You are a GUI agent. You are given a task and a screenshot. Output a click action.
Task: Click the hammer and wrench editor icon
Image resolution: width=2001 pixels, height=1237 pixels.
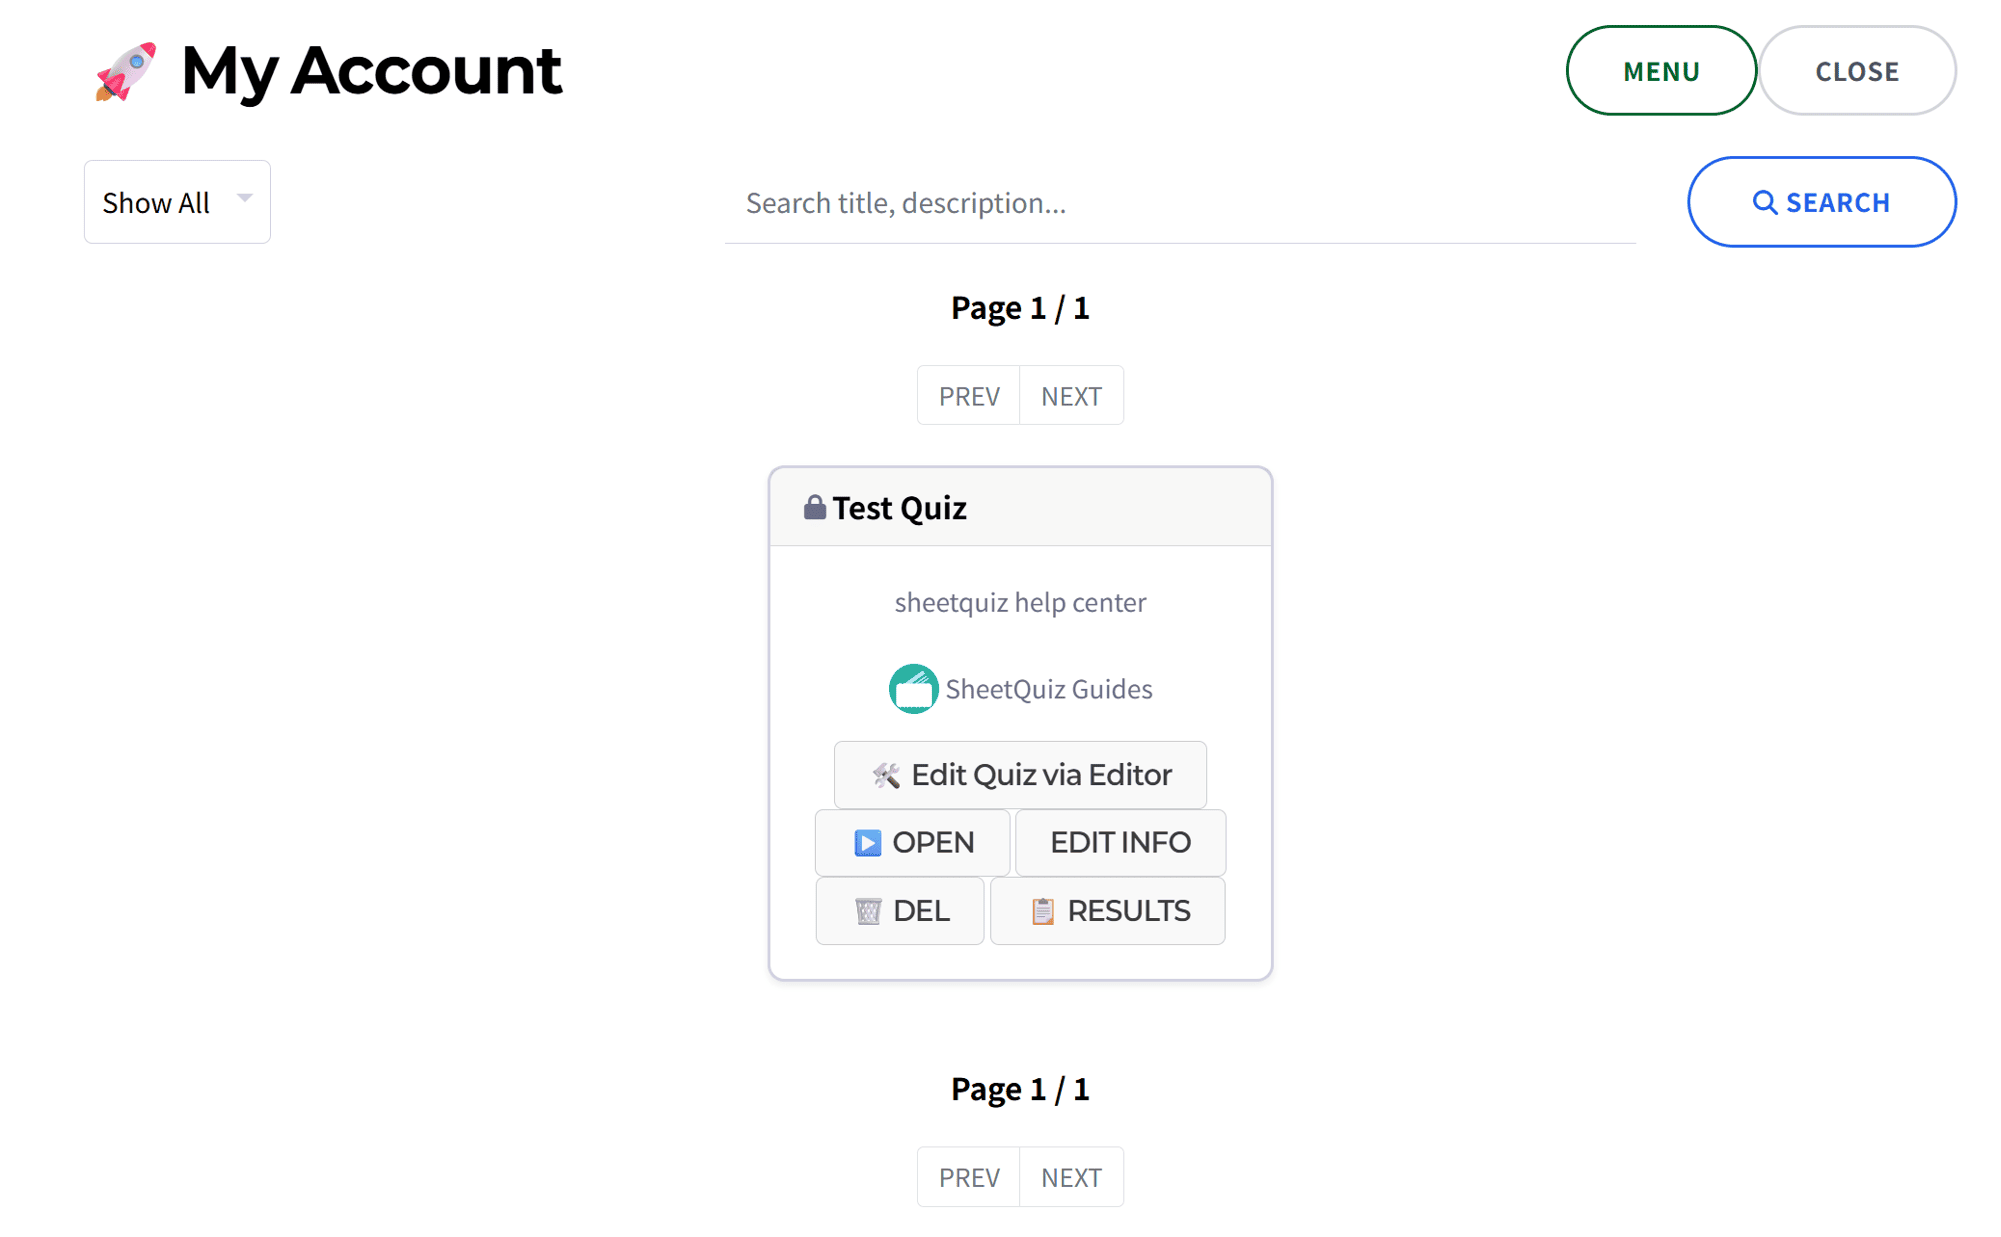coord(886,775)
